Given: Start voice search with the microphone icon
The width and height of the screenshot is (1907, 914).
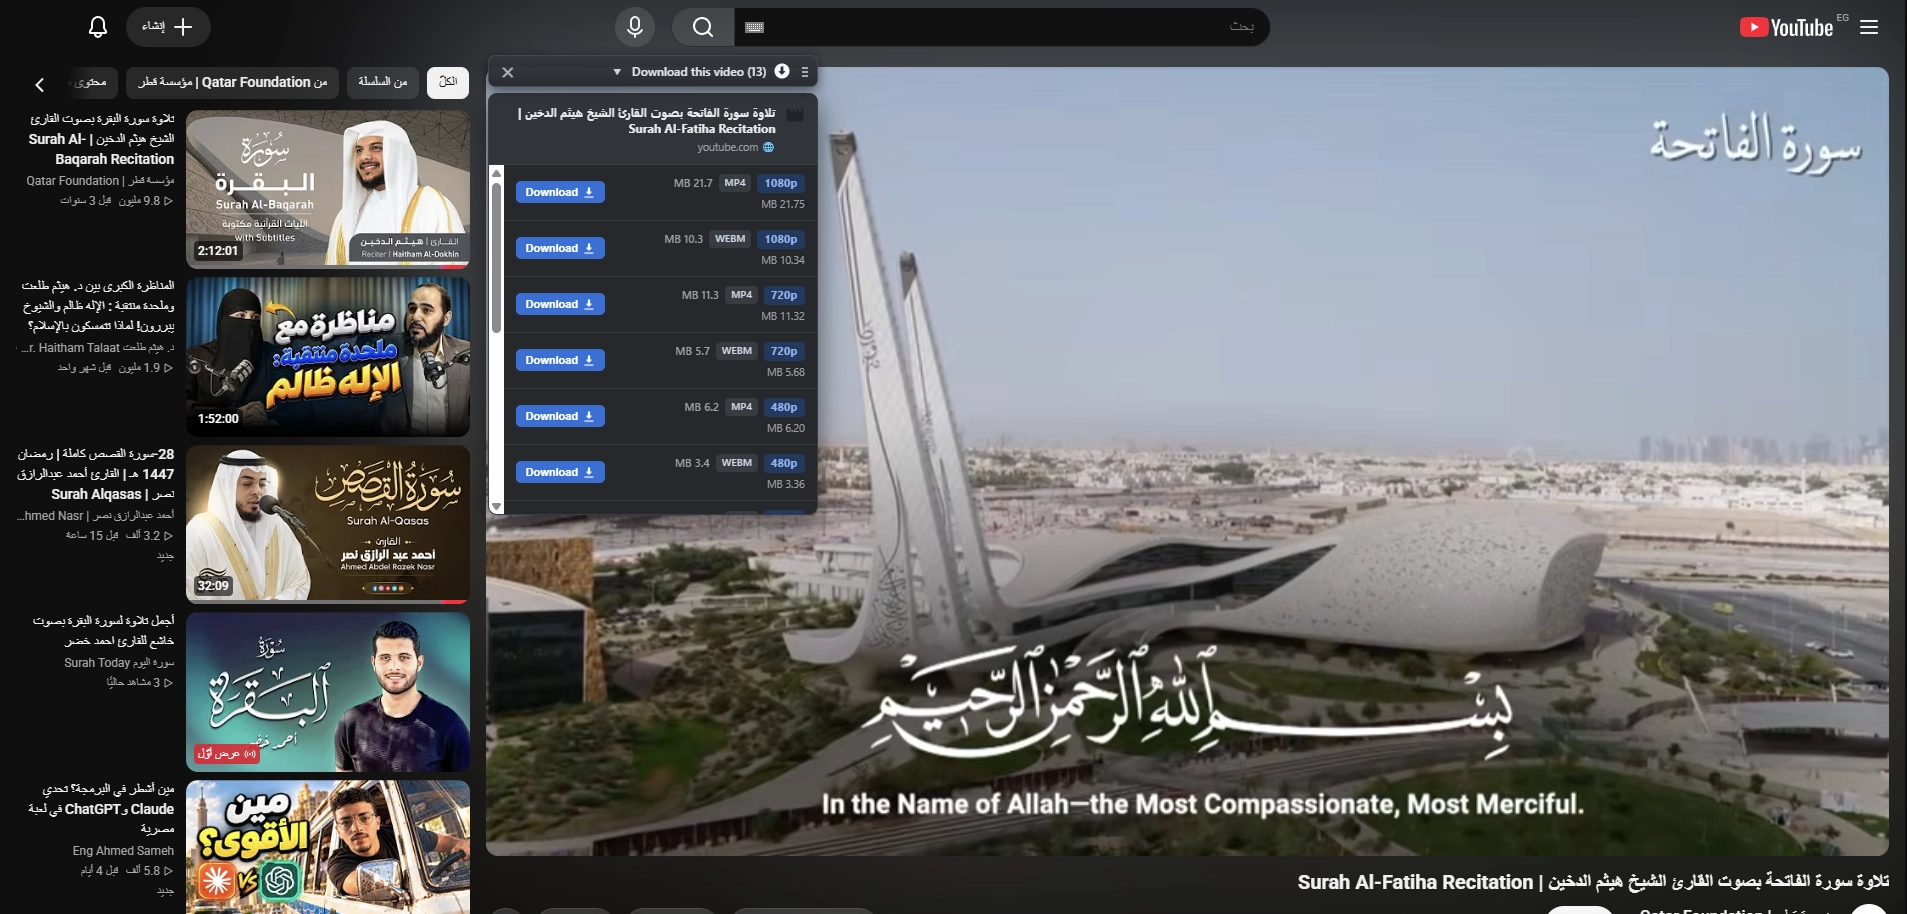Looking at the screenshot, I should coord(635,27).
